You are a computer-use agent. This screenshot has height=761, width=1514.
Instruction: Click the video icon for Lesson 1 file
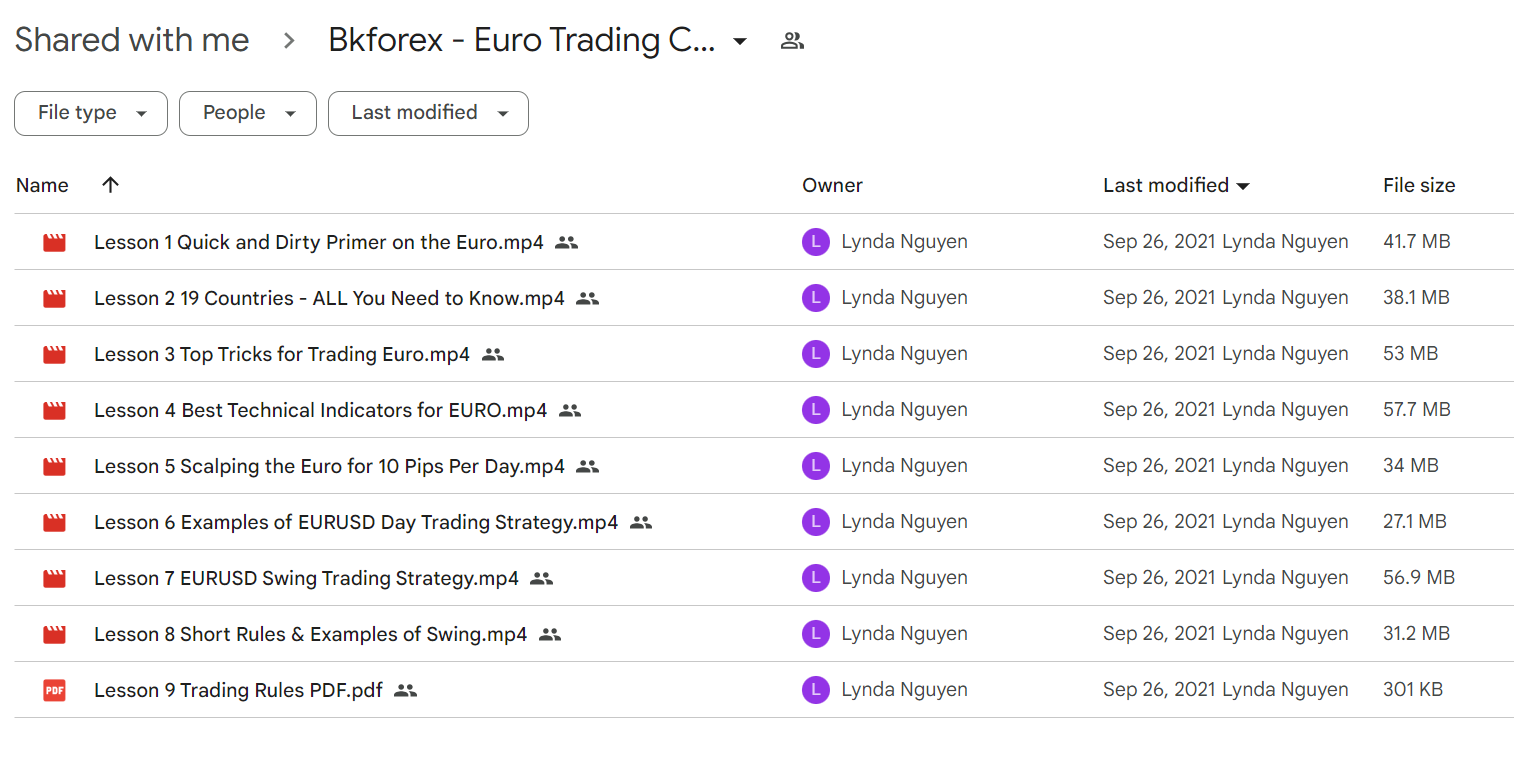tap(54, 242)
